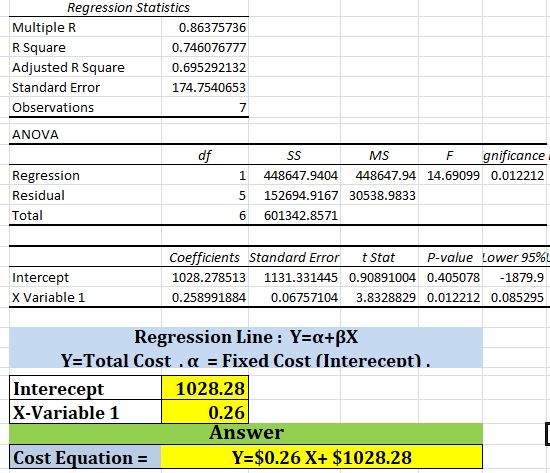Click the Regression Line formula banner
550x473 pixels.
[x=246, y=337]
